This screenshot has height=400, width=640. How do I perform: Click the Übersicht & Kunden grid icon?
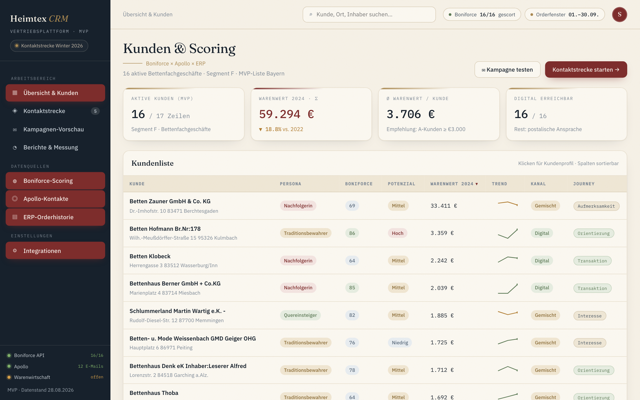pos(15,93)
